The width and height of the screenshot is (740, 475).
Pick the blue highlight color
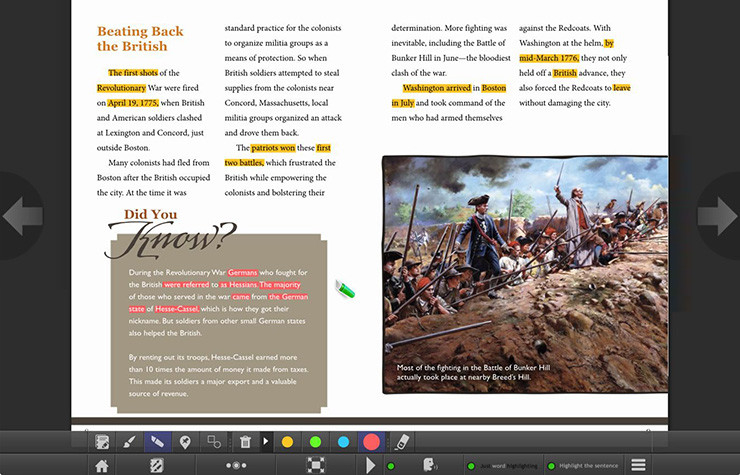pos(344,442)
